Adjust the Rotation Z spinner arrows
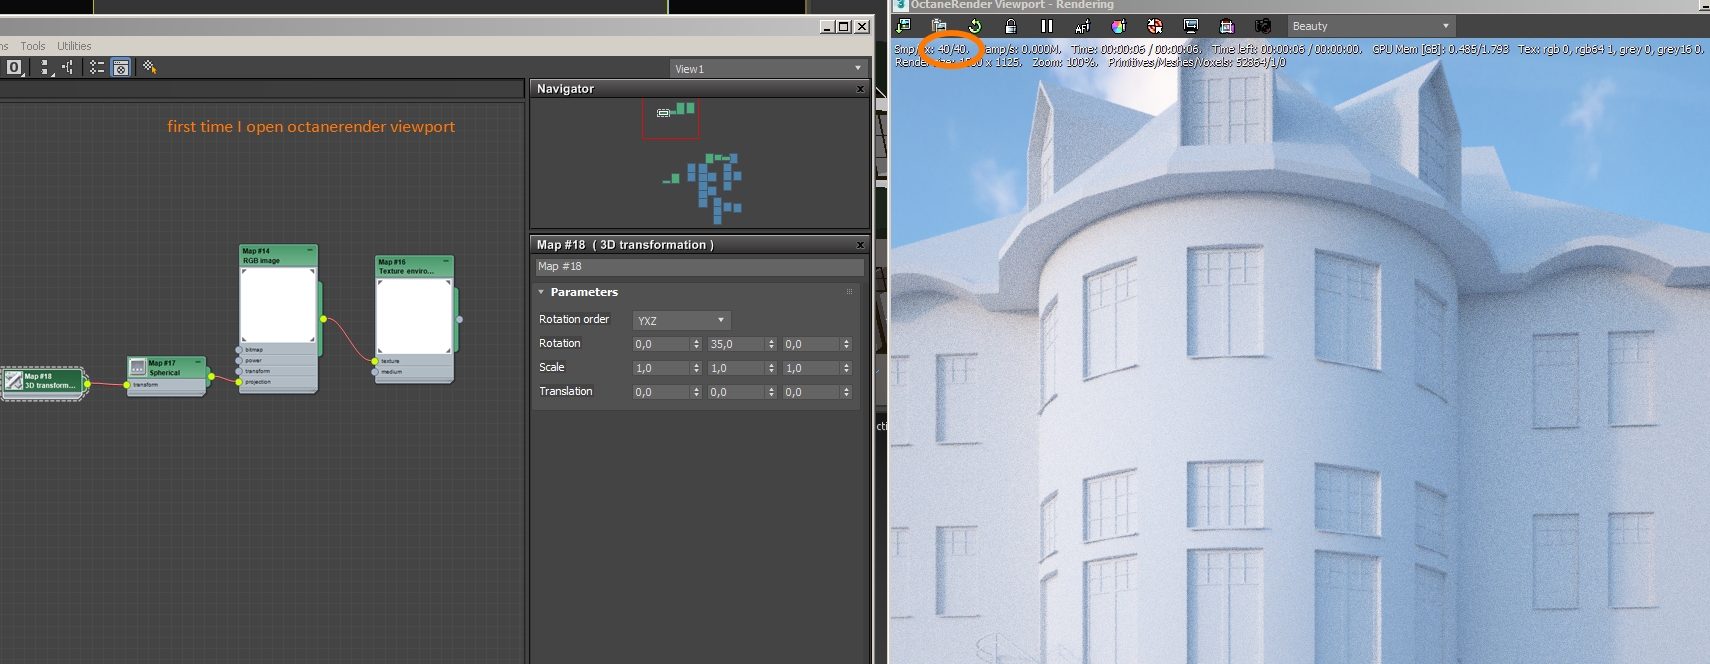 click(x=846, y=344)
